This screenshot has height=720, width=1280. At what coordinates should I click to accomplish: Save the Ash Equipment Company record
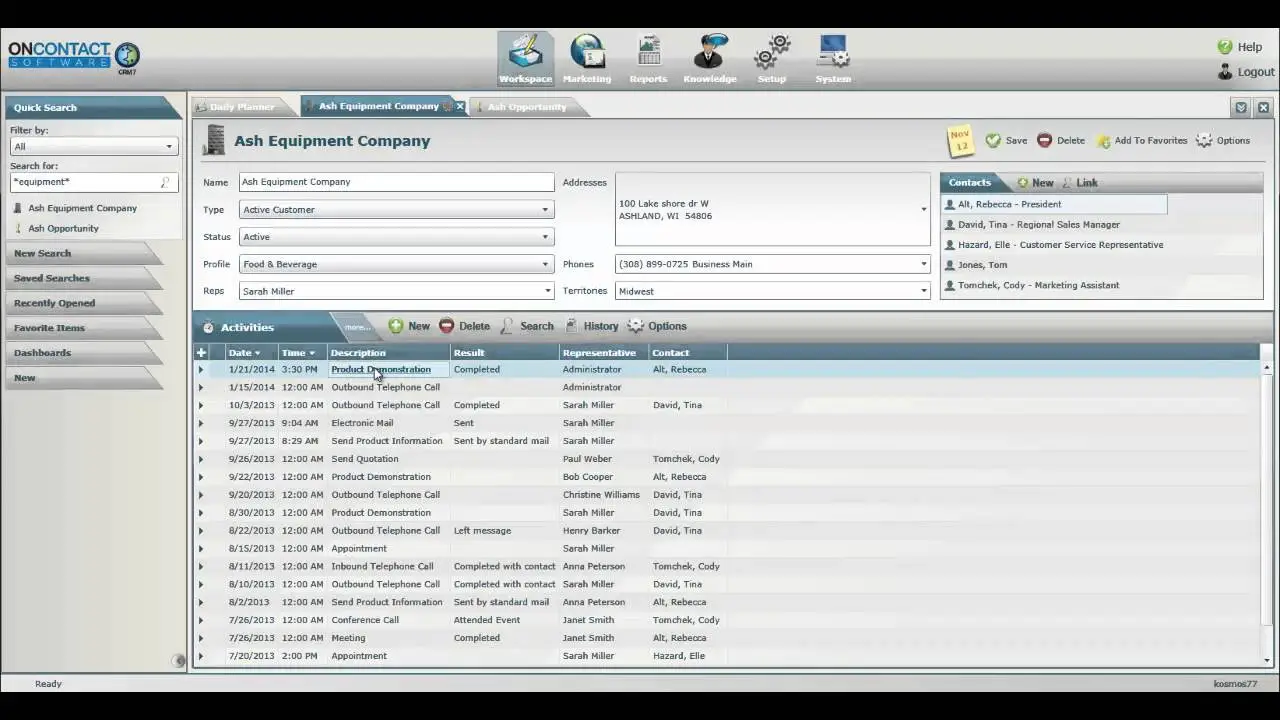click(x=1006, y=141)
